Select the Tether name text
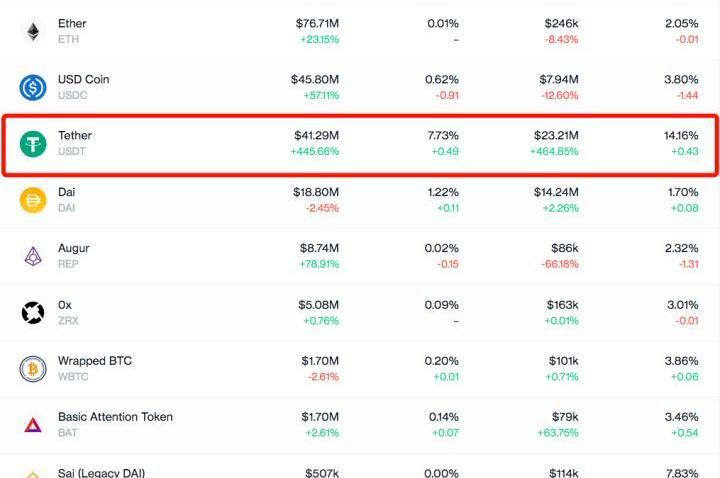Screen dimensions: 720x478 (75, 135)
